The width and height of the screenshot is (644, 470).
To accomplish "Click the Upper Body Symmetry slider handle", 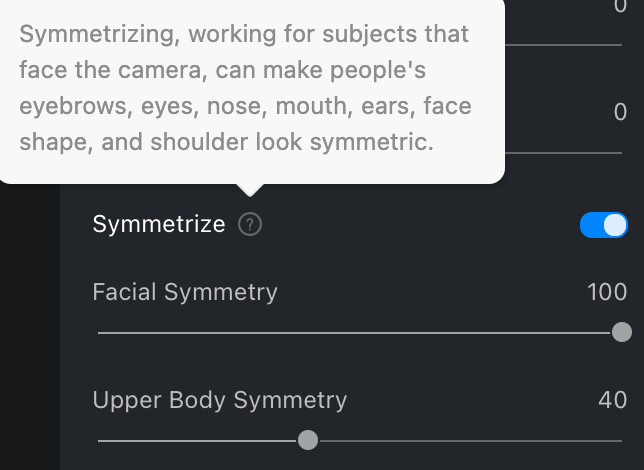I will click(308, 440).
